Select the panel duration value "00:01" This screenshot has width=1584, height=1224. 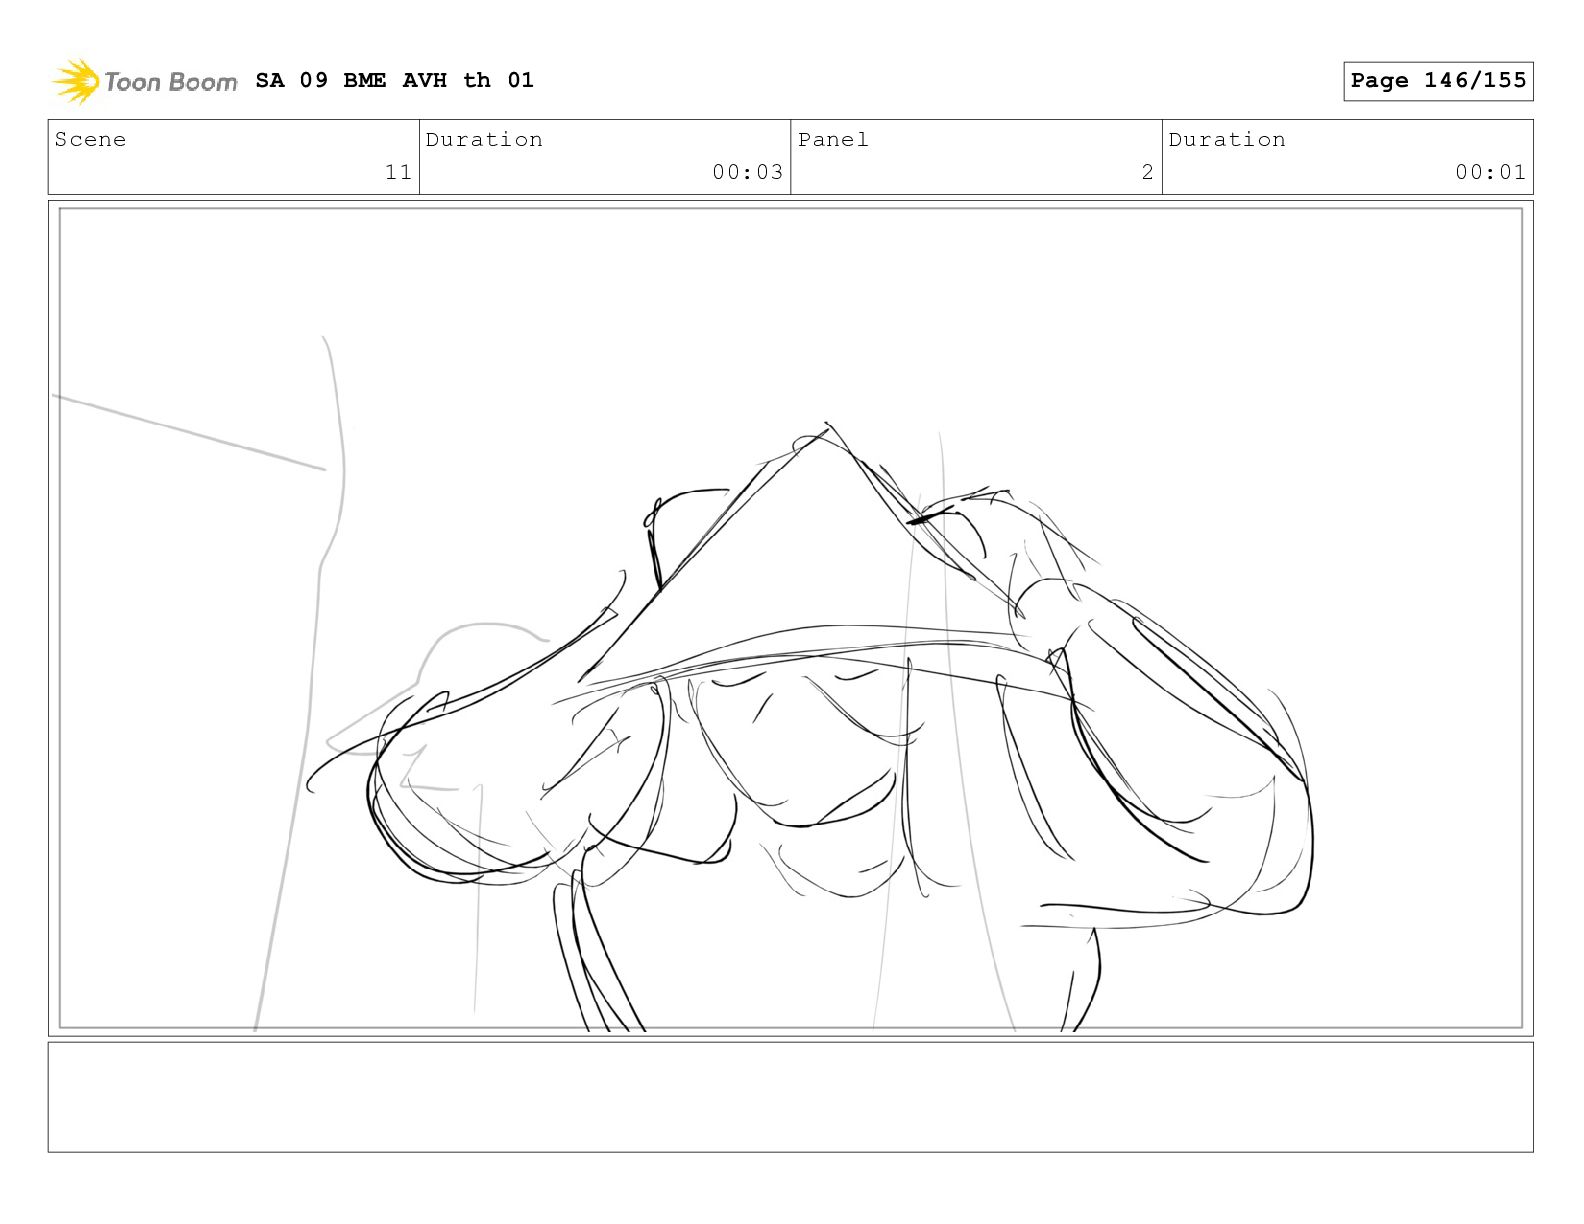(1491, 172)
